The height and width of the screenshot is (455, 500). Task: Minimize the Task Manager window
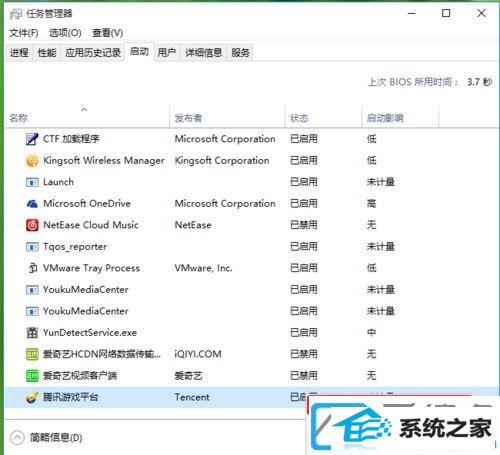click(x=412, y=13)
